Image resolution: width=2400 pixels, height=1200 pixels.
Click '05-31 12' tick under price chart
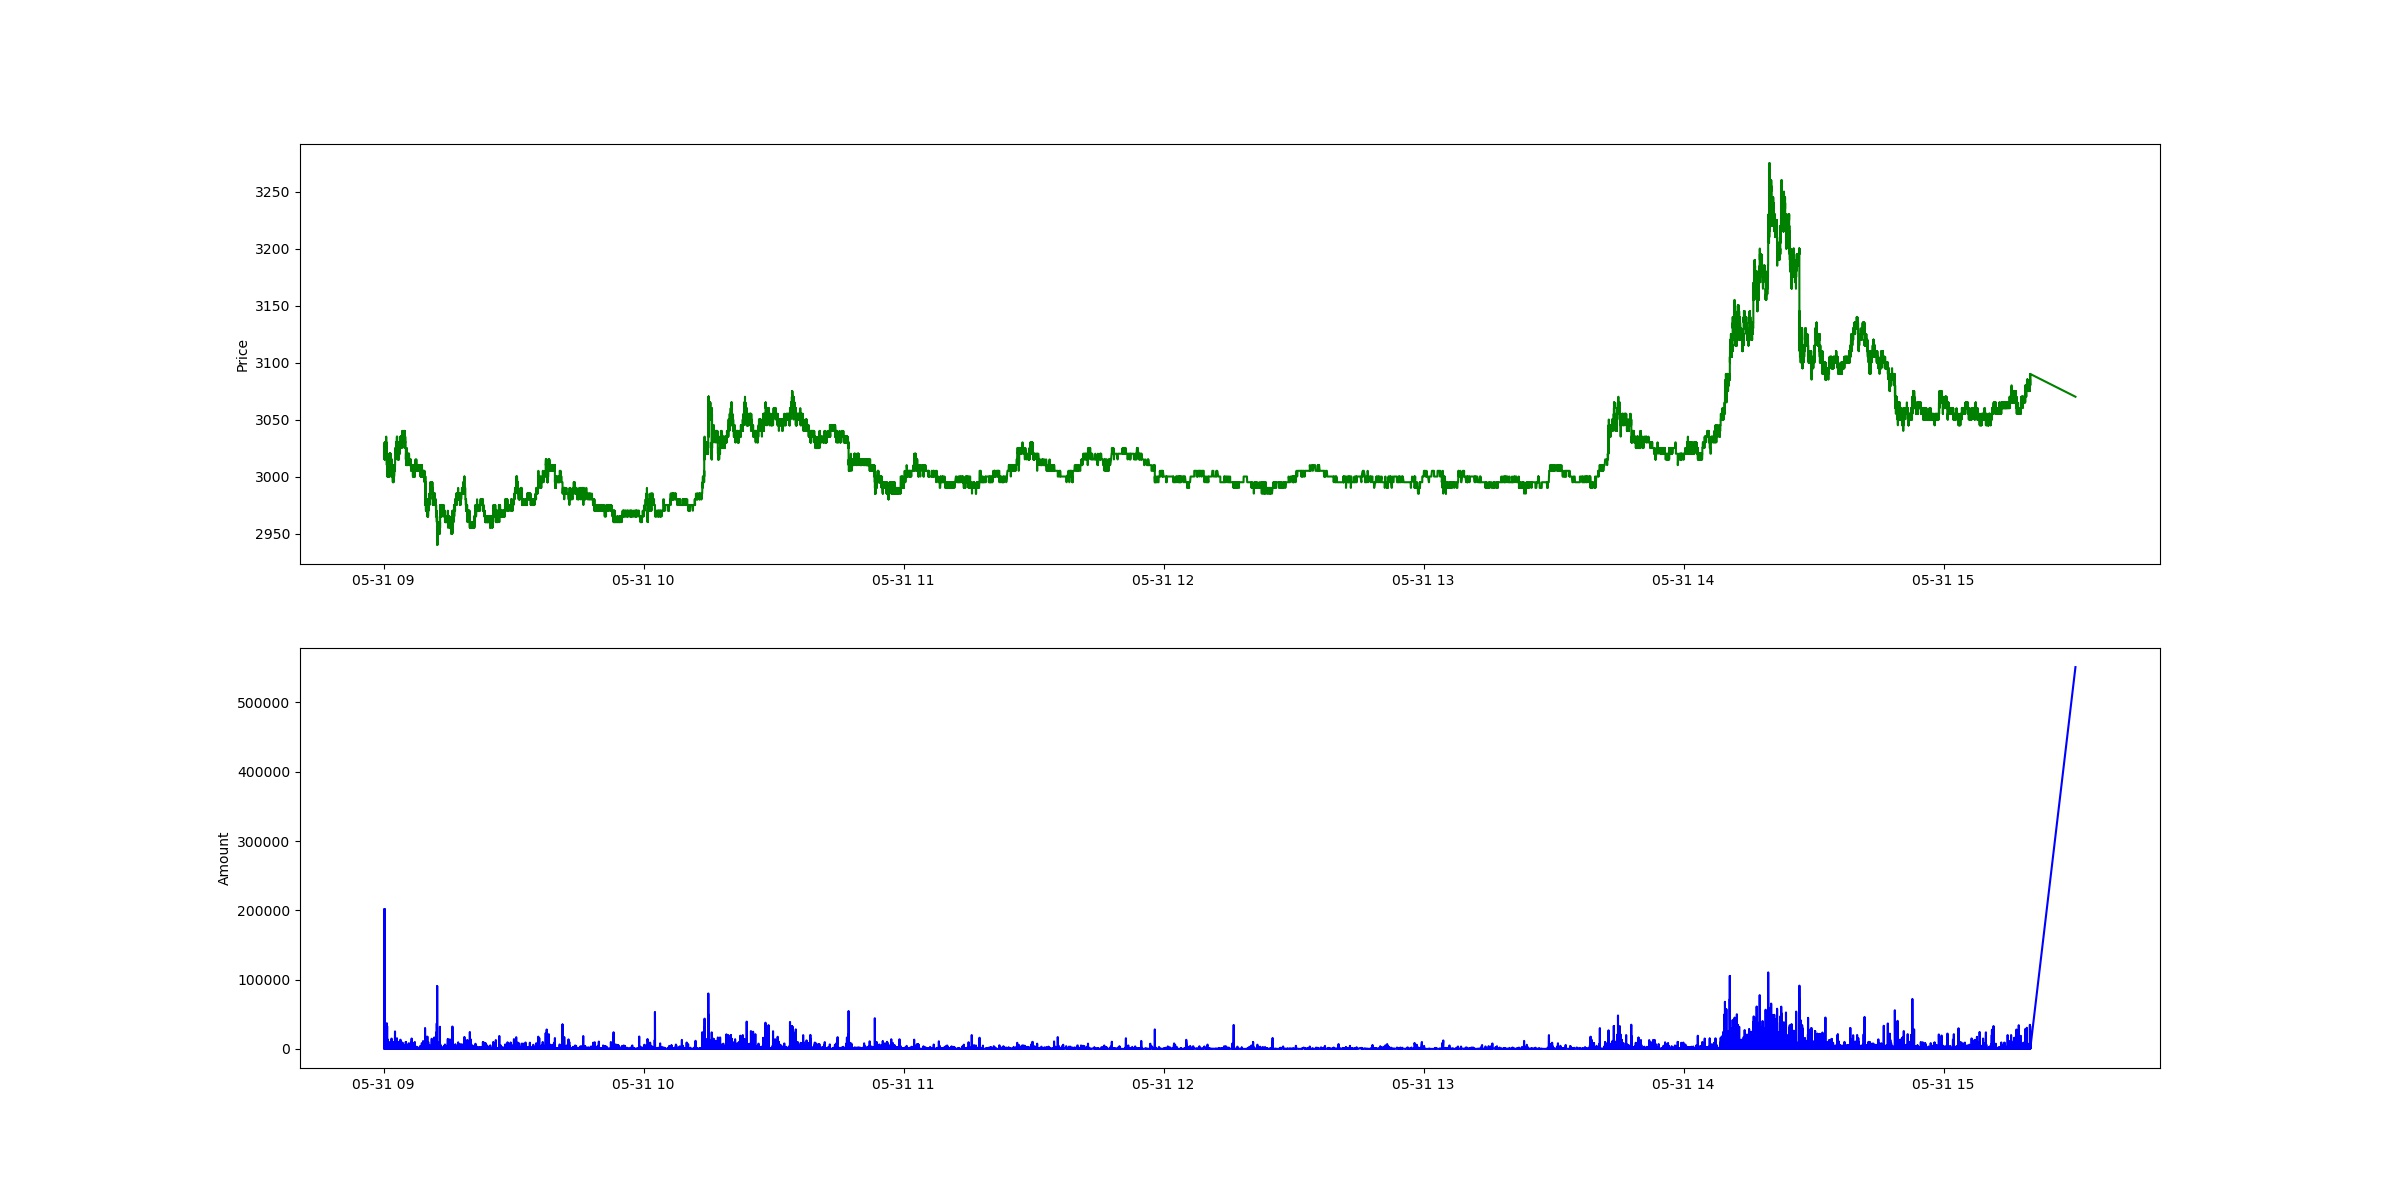pyautogui.click(x=1163, y=580)
